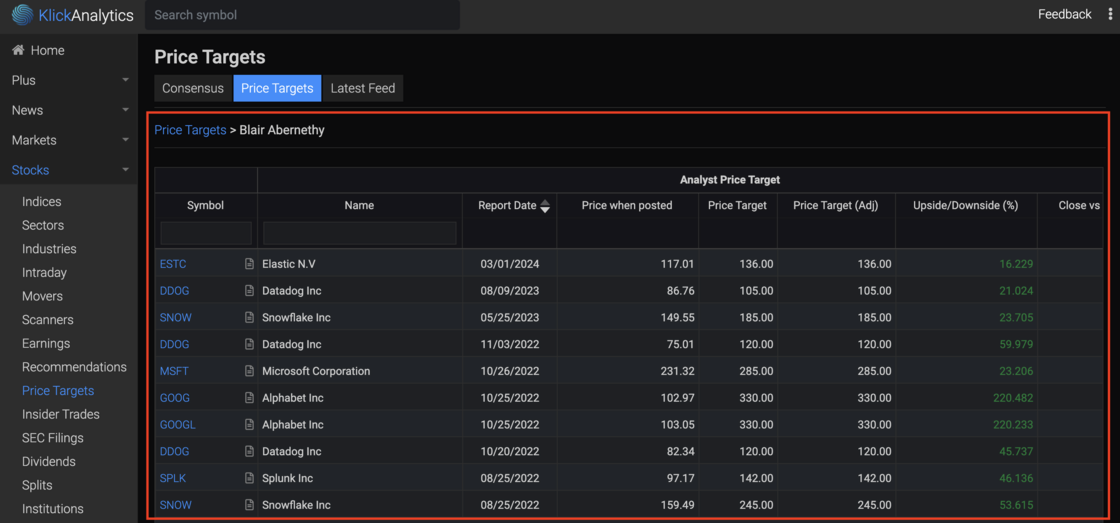The height and width of the screenshot is (523, 1120).
Task: Click the Upside/Downside (%) column header
Action: tap(966, 205)
